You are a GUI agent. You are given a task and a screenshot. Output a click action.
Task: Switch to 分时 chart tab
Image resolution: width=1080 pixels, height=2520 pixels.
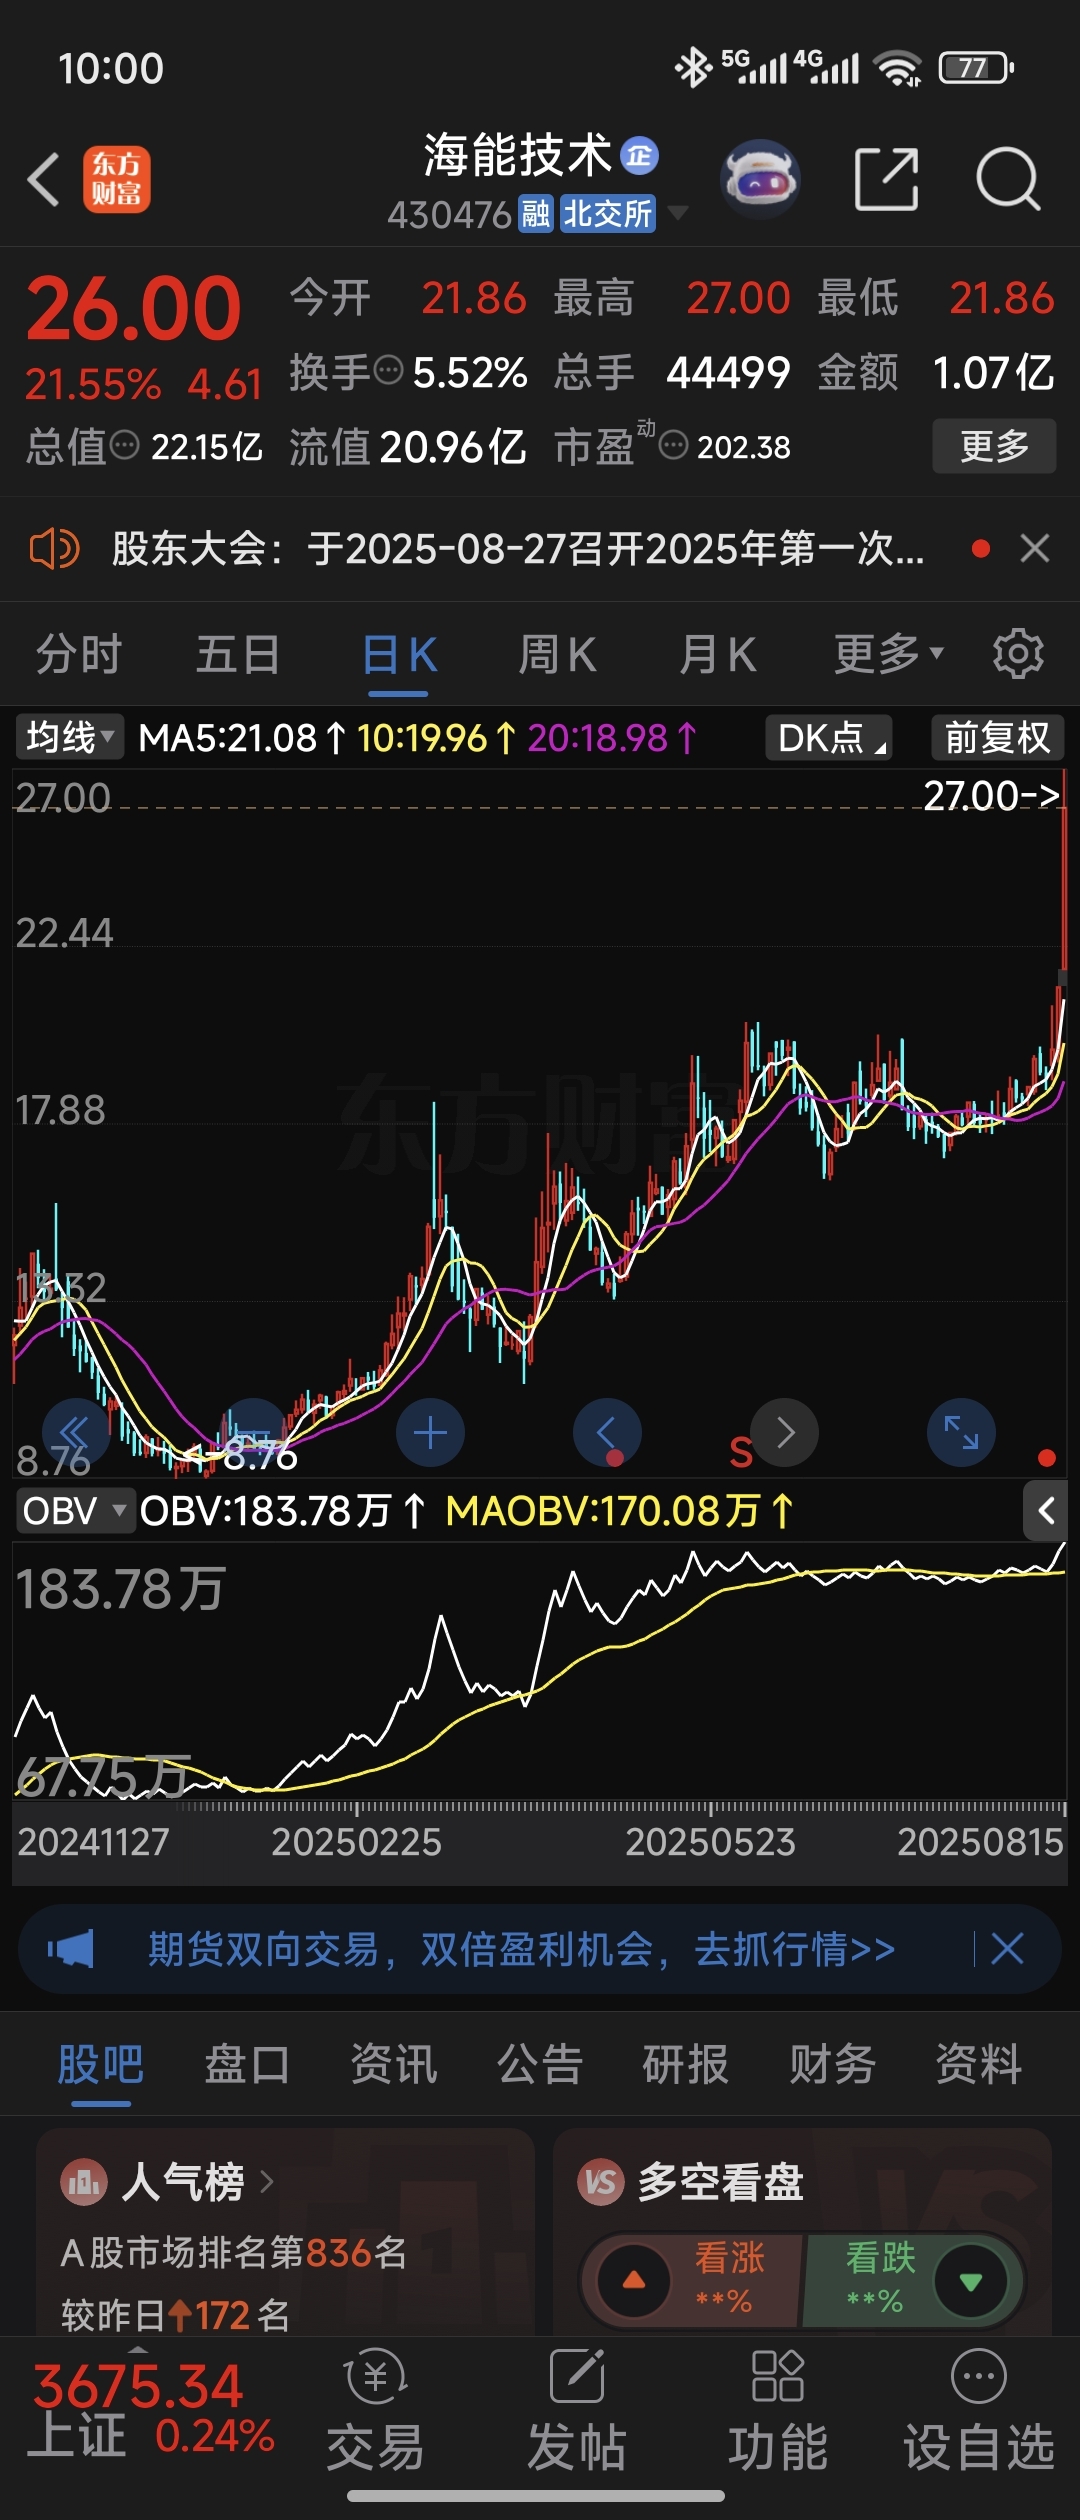tap(79, 655)
